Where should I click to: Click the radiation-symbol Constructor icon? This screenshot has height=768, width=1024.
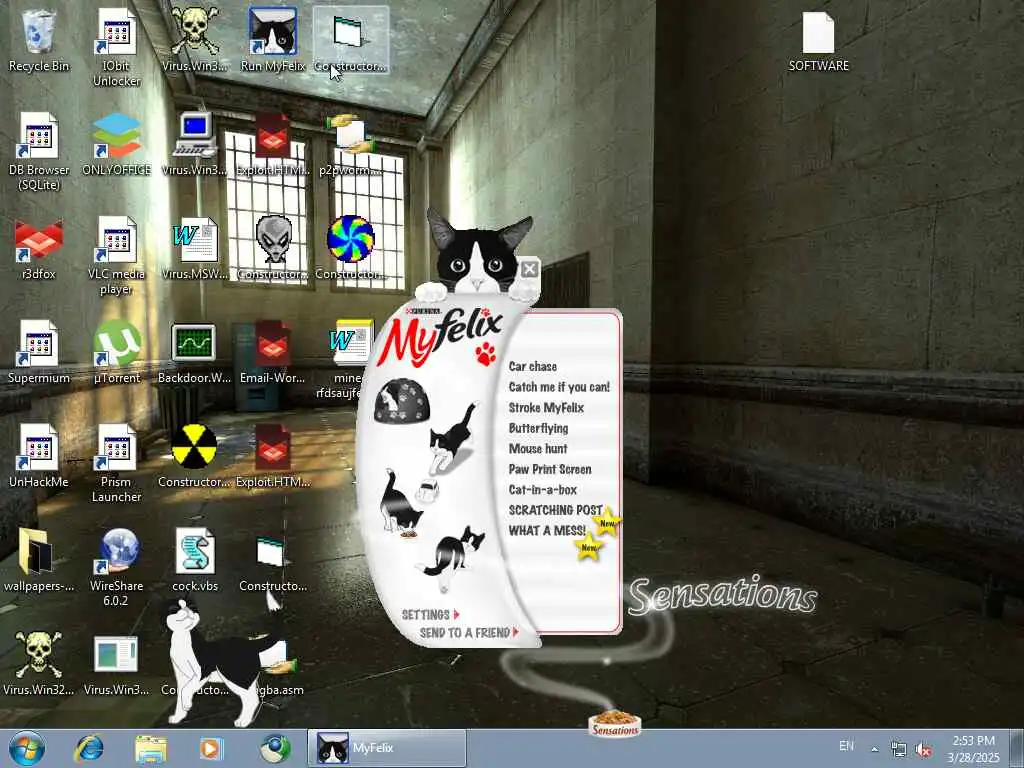pyautogui.click(x=195, y=456)
